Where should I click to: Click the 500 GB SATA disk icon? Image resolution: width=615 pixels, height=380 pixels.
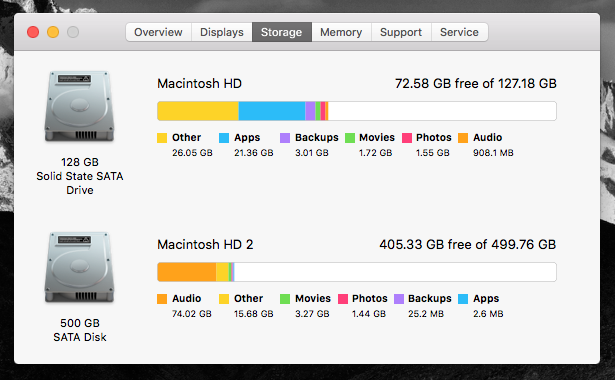[x=79, y=267]
